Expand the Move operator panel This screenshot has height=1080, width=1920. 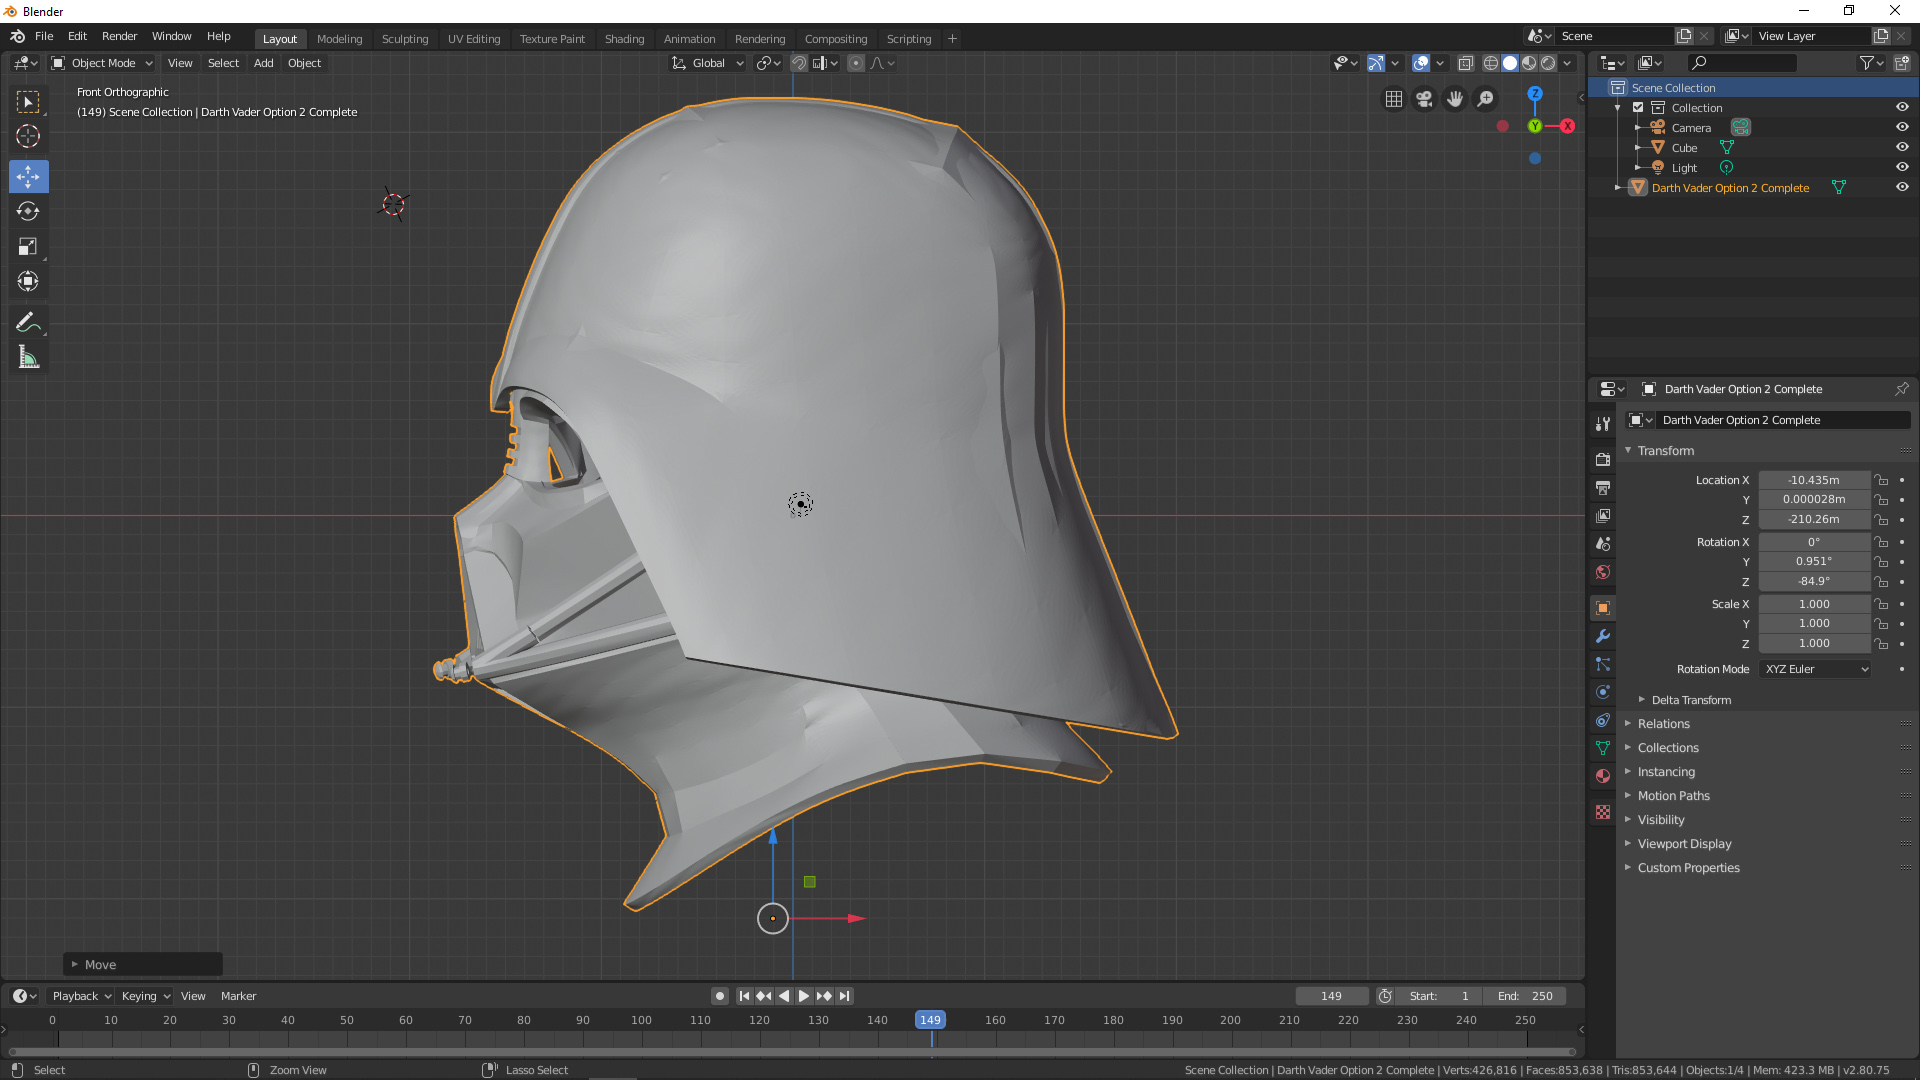[143, 964]
